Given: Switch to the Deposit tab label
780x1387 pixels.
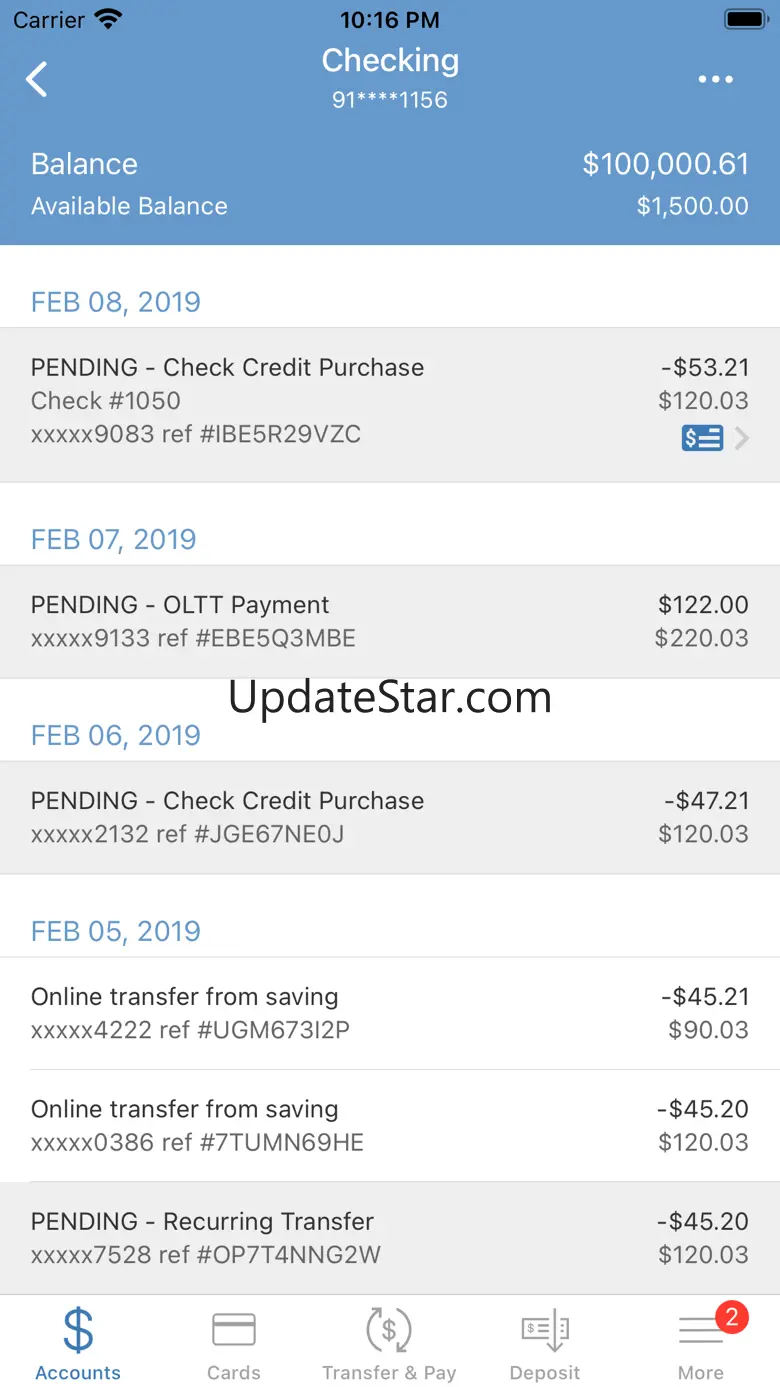Looking at the screenshot, I should click(x=545, y=1373).
